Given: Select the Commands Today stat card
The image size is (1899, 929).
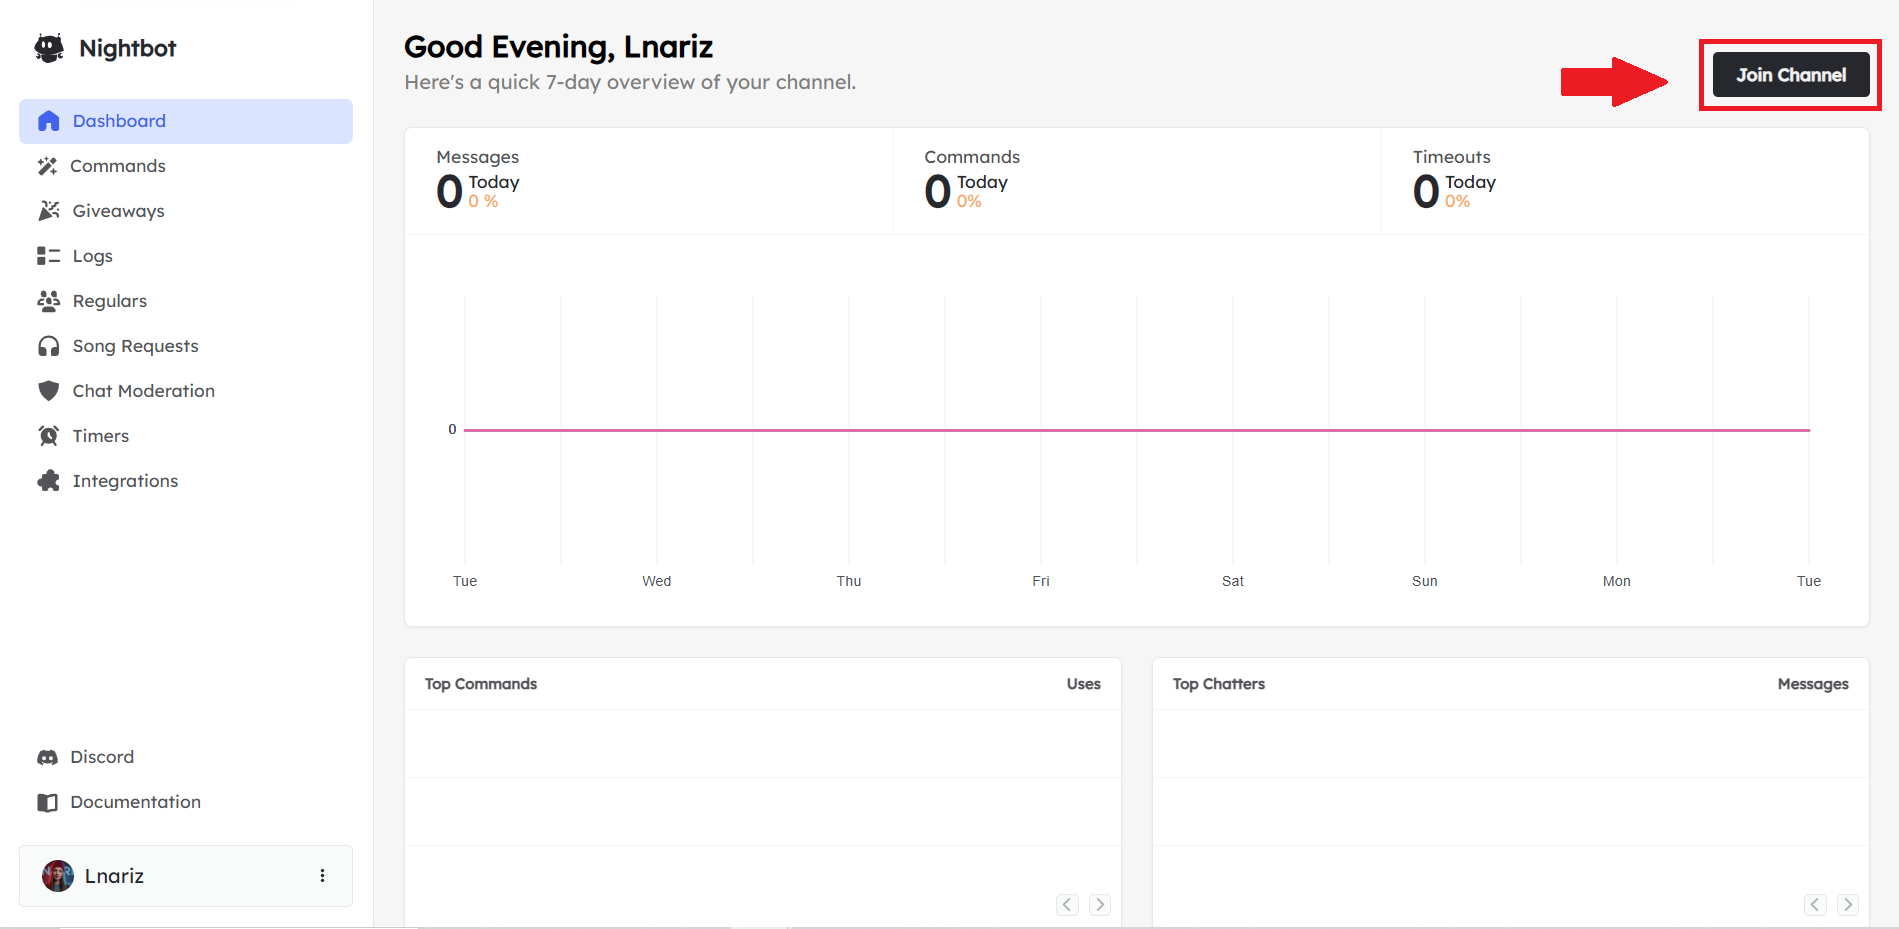Looking at the screenshot, I should (x=1137, y=181).
